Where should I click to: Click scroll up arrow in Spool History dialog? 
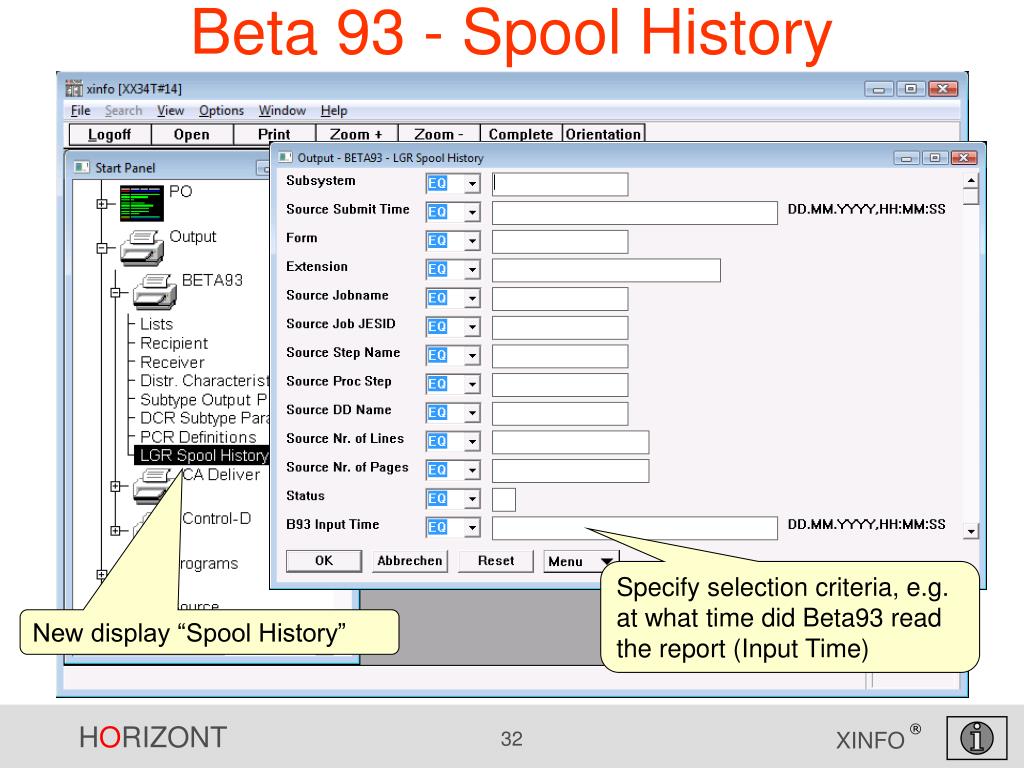pyautogui.click(x=971, y=180)
